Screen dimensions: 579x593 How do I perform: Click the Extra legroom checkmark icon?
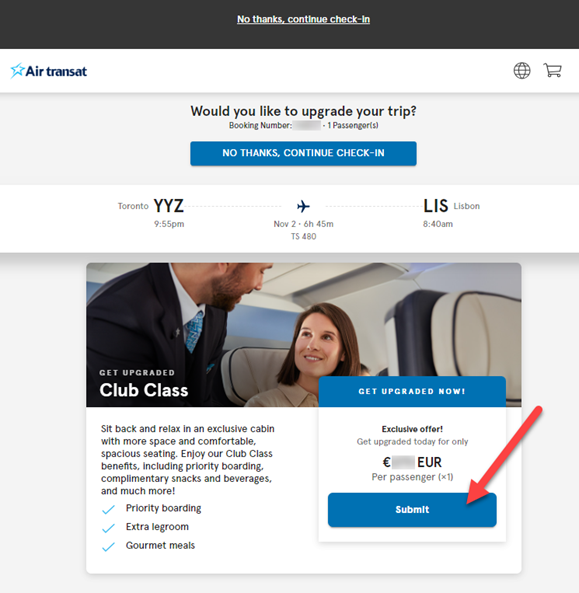(x=109, y=528)
